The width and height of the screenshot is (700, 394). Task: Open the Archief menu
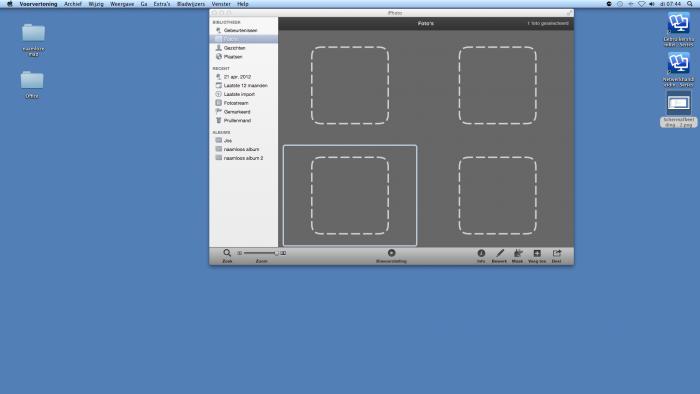coord(73,4)
